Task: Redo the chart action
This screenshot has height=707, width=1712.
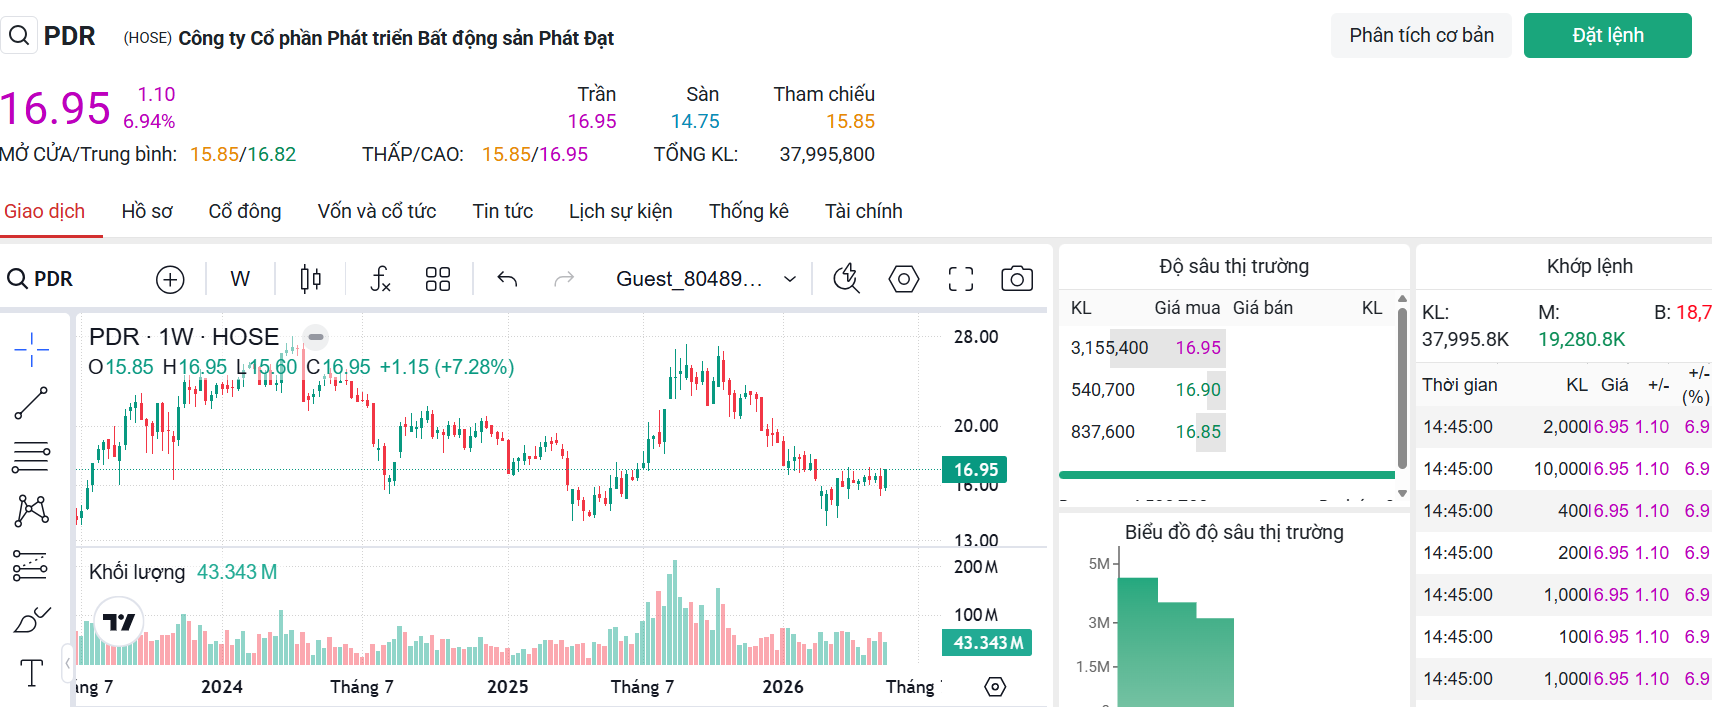Action: click(564, 279)
